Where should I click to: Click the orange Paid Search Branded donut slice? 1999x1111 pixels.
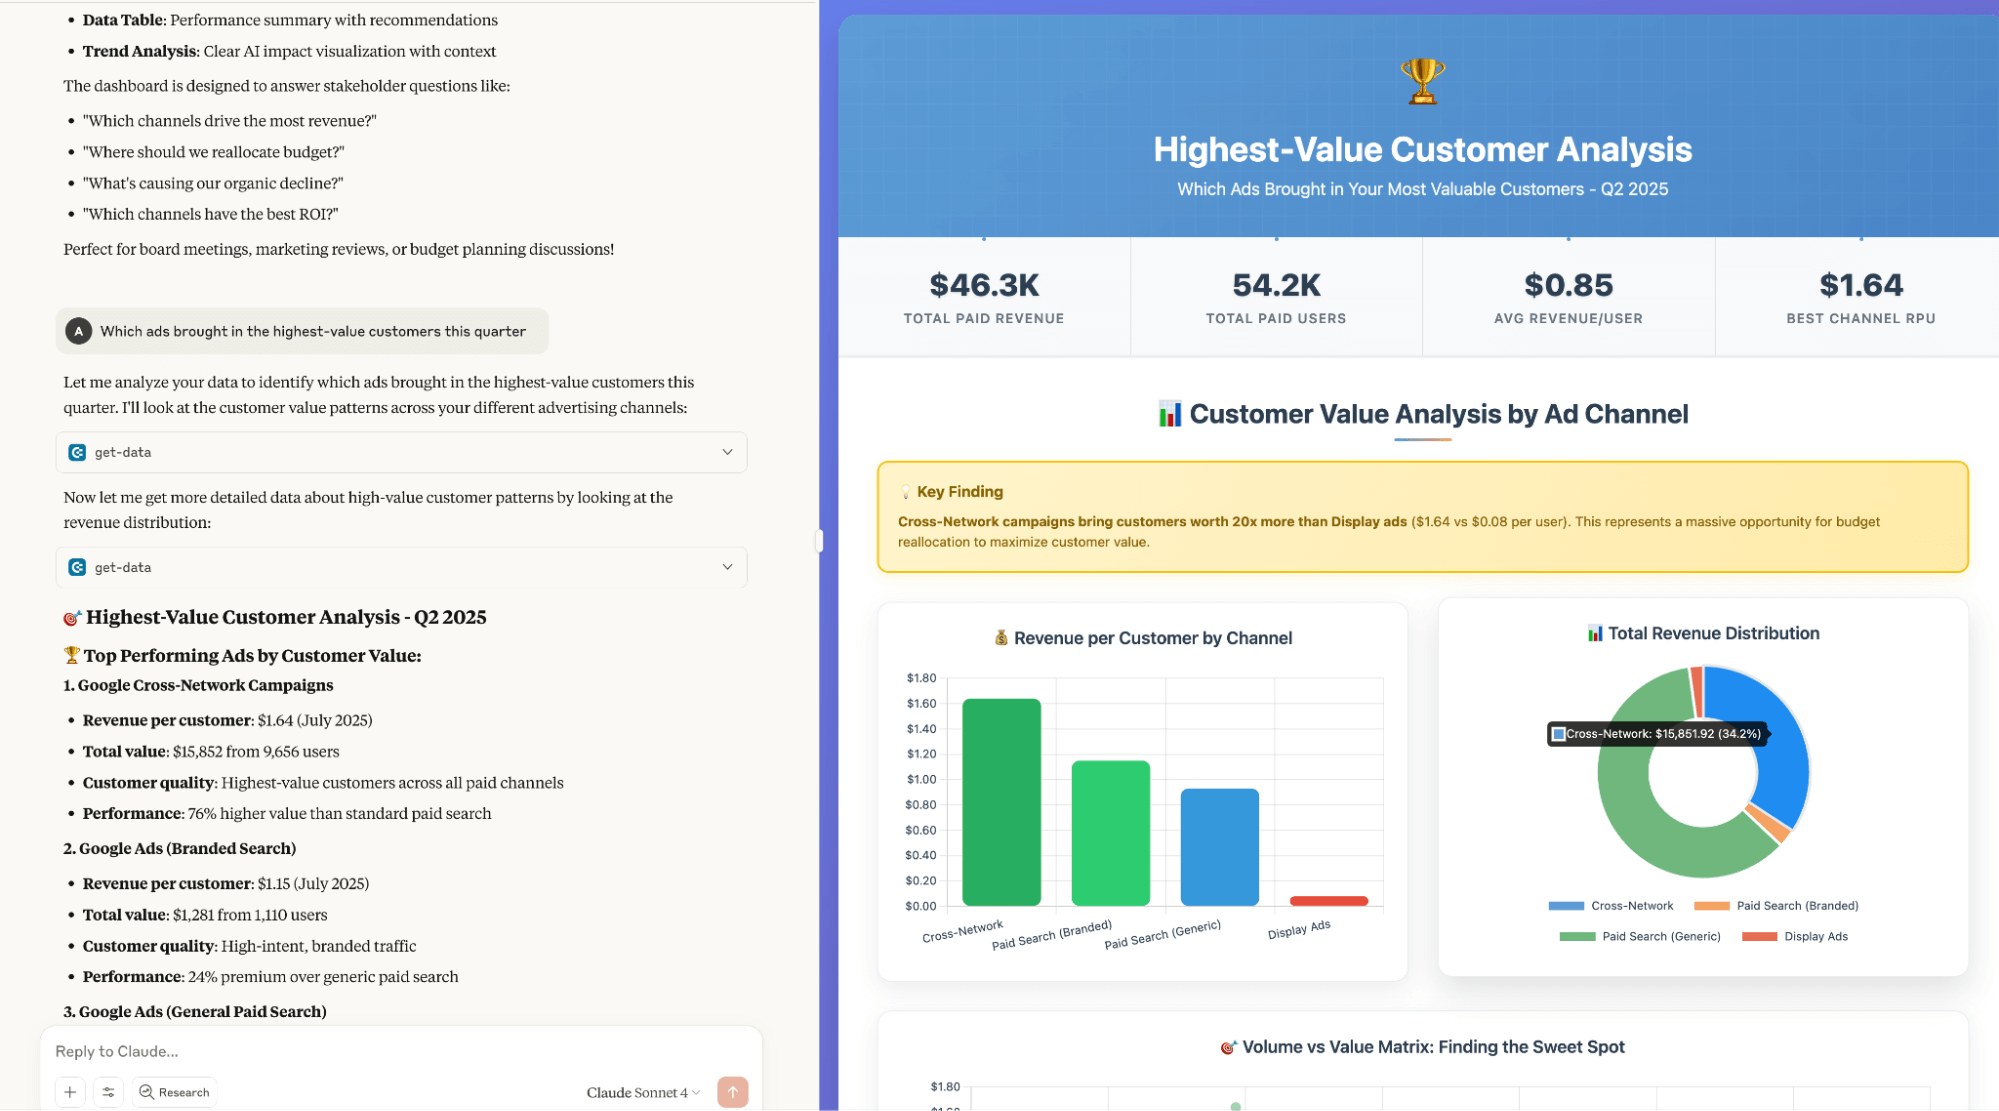click(1768, 822)
